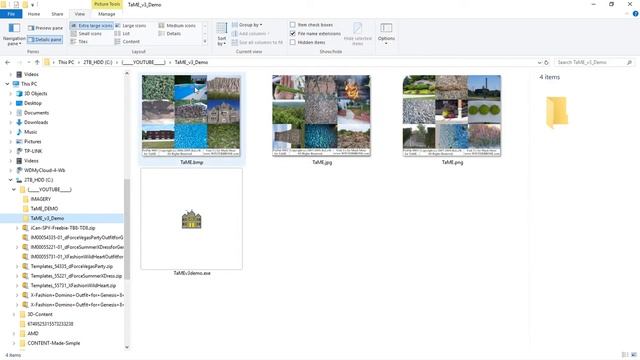Toggle the Details pane
The image size is (640, 360).
coord(45,40)
